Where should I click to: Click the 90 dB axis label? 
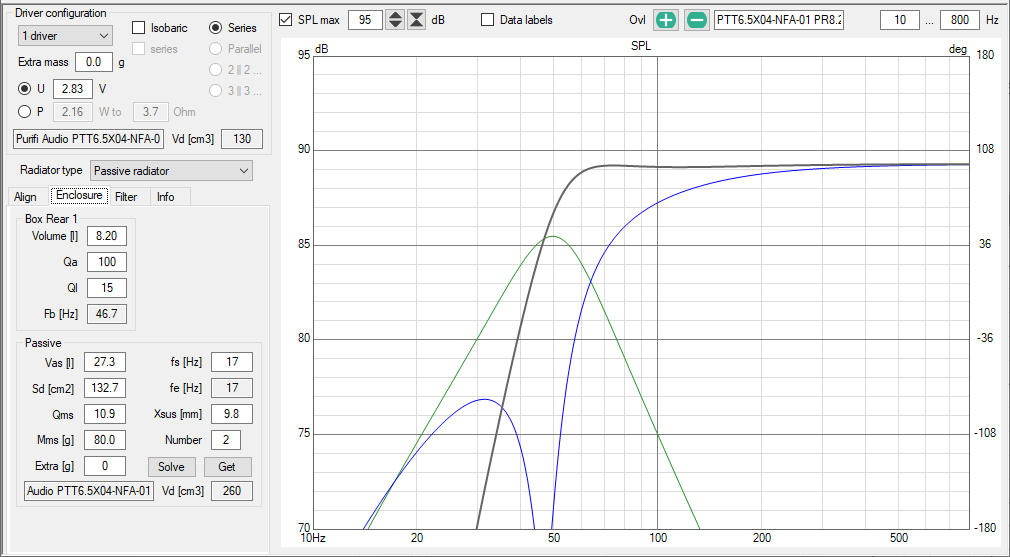(x=302, y=149)
